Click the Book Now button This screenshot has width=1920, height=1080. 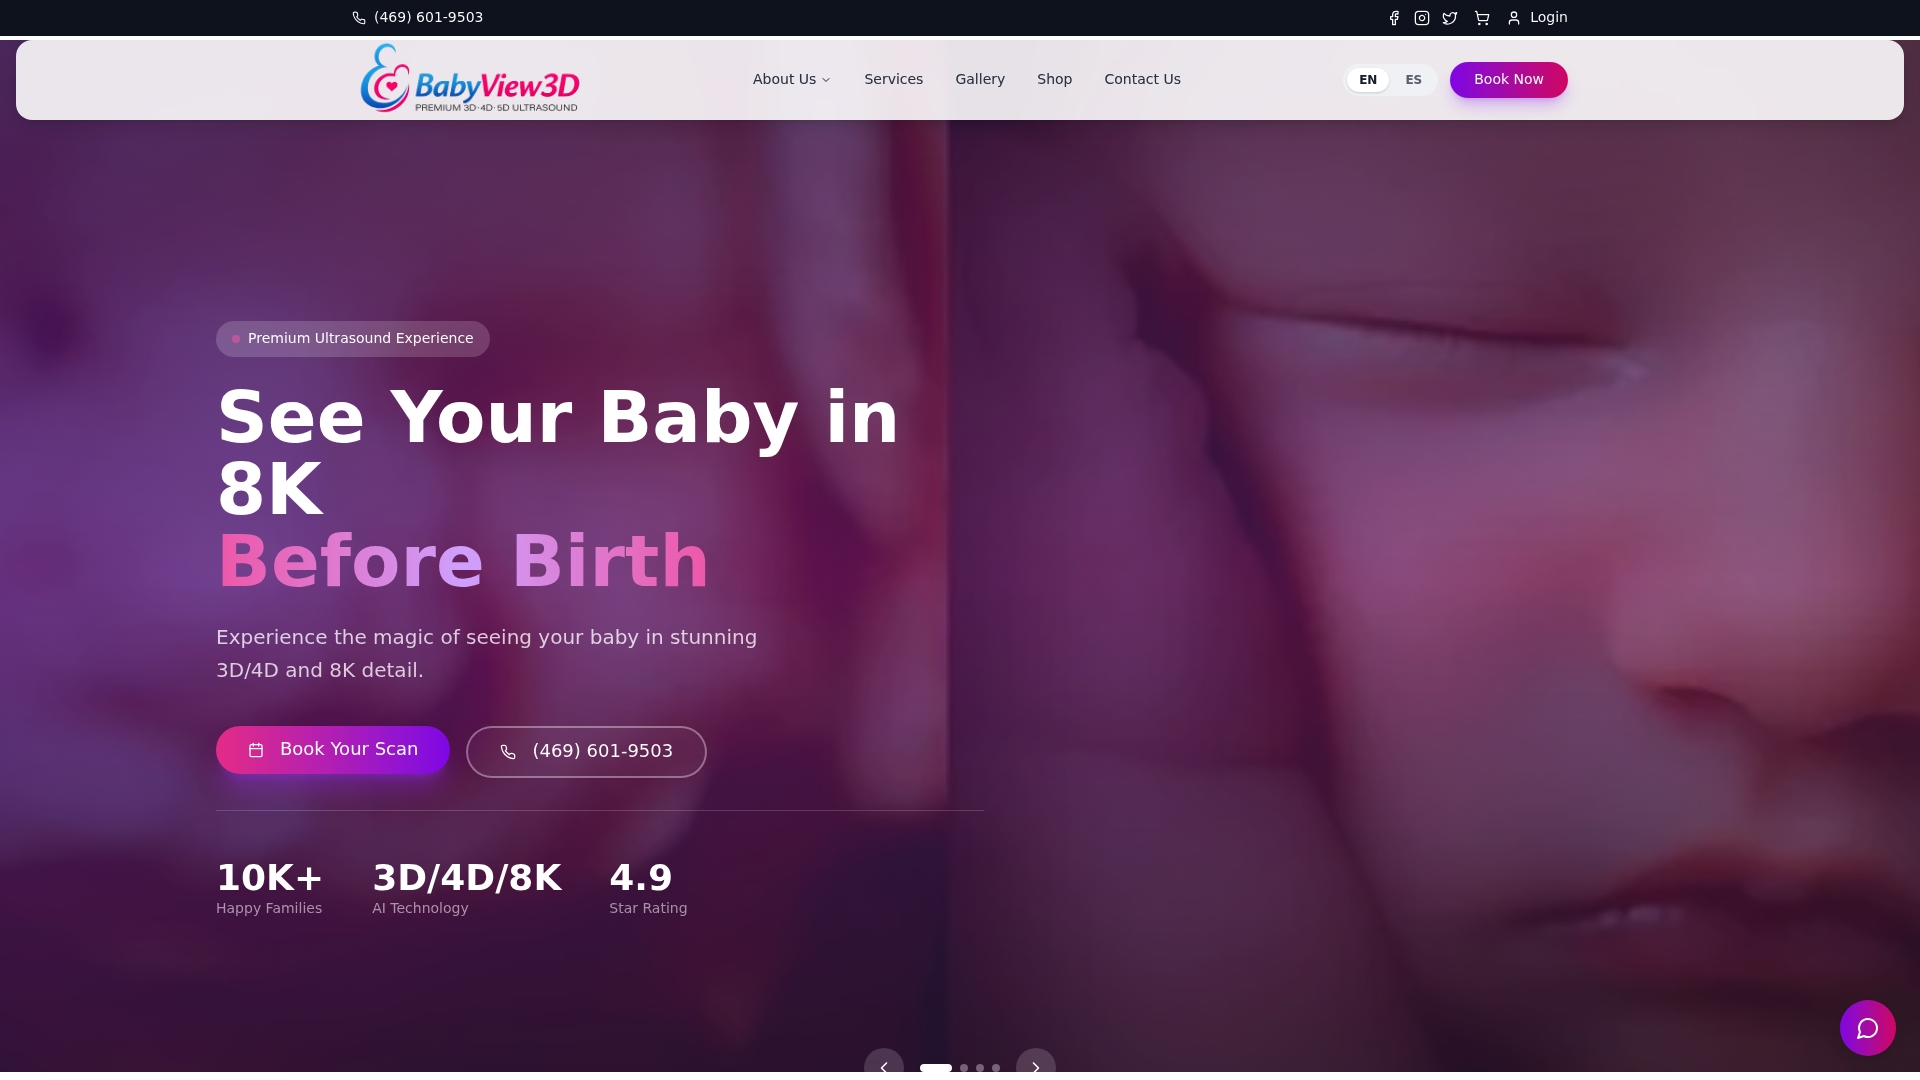pos(1508,80)
